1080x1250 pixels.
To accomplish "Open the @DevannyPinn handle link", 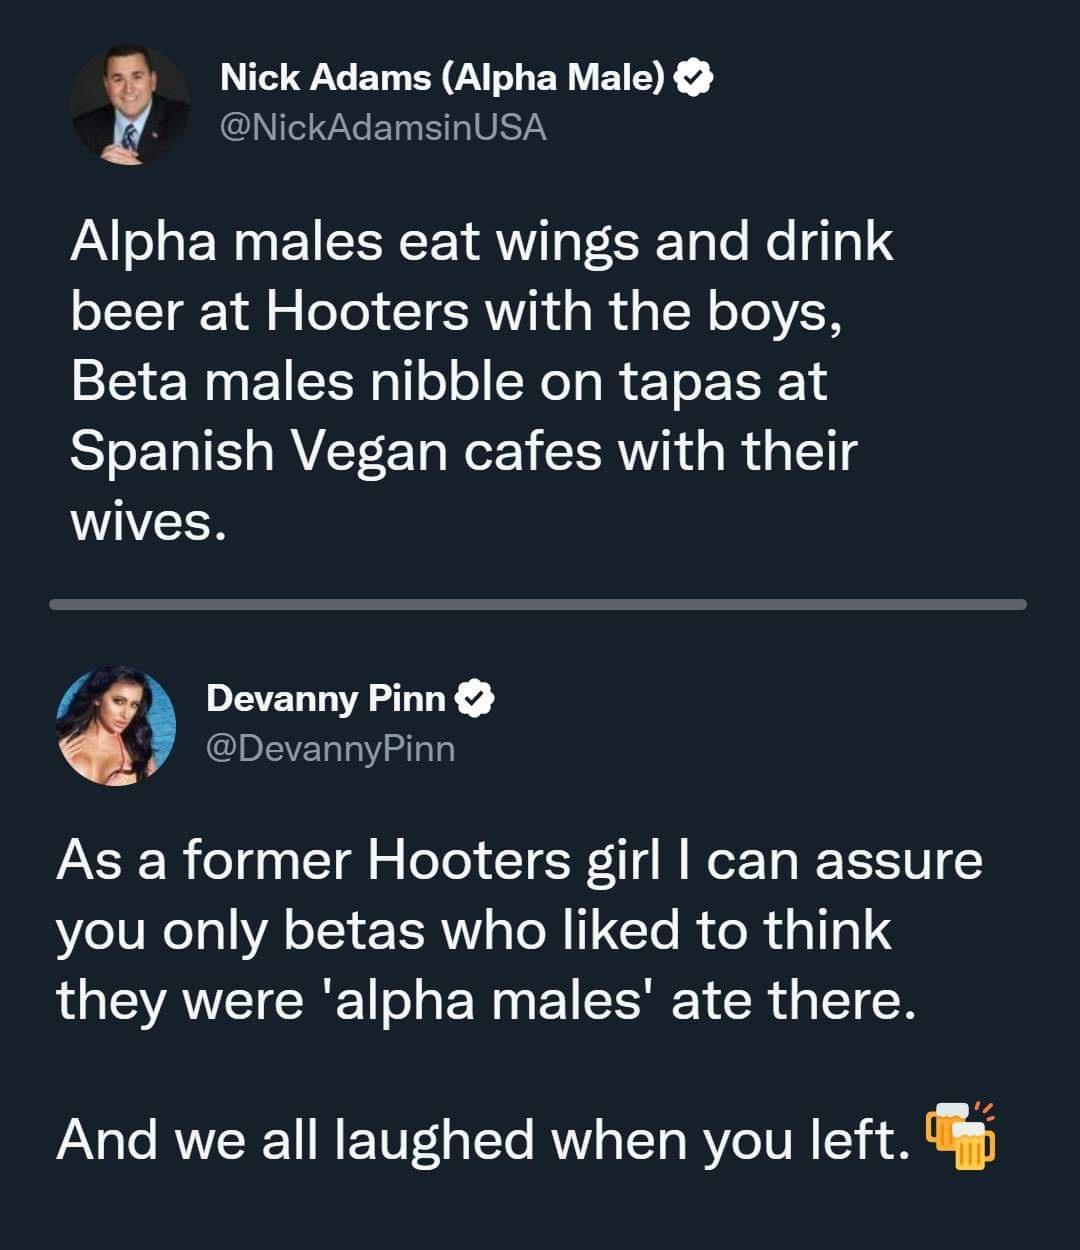I will (x=330, y=748).
